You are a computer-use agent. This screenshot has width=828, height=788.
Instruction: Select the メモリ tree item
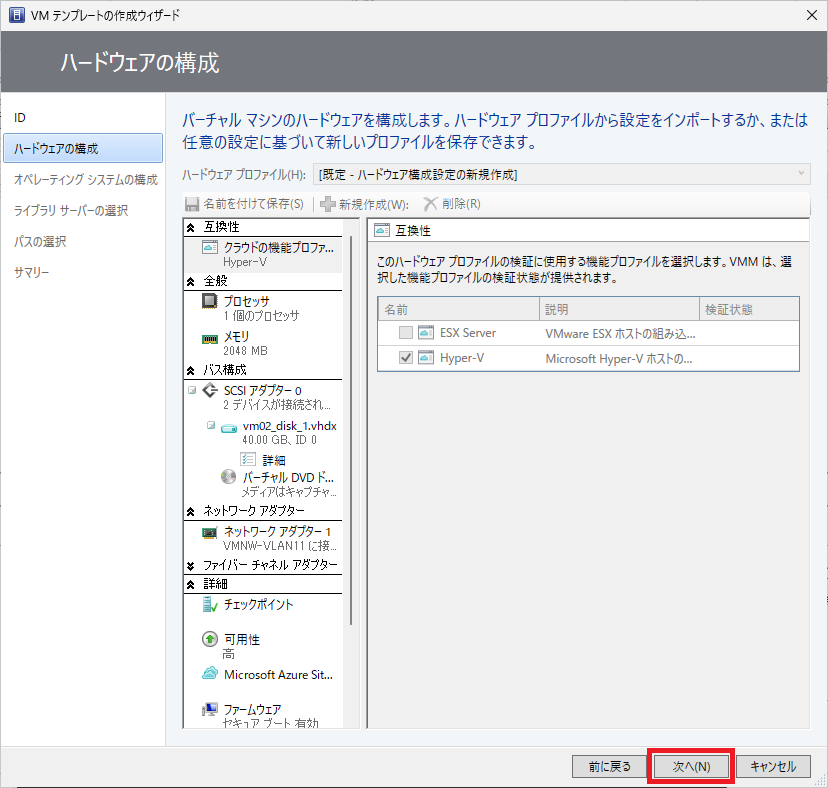(263, 343)
